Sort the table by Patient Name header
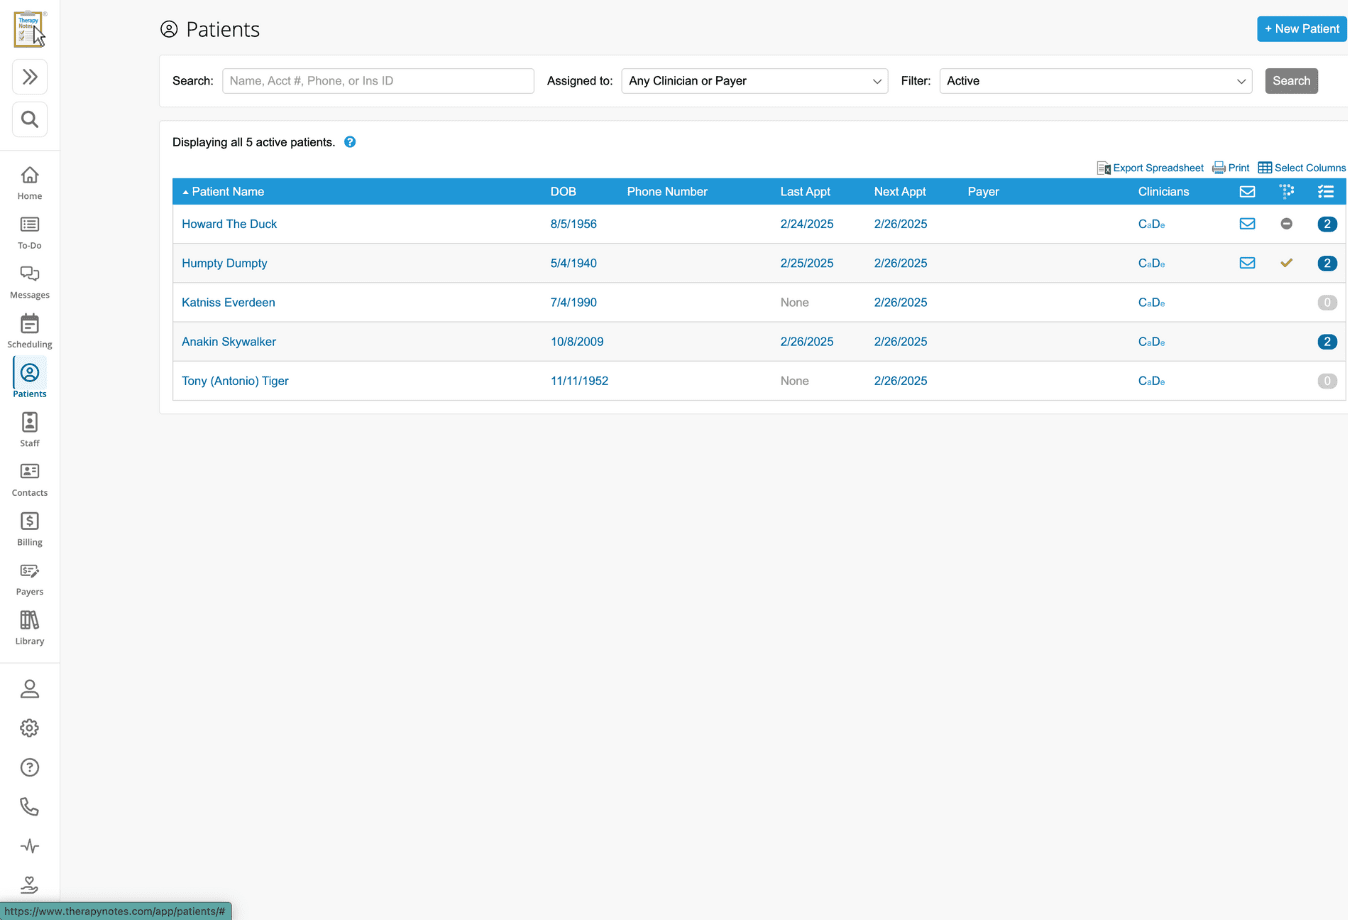The image size is (1348, 920). coord(228,192)
